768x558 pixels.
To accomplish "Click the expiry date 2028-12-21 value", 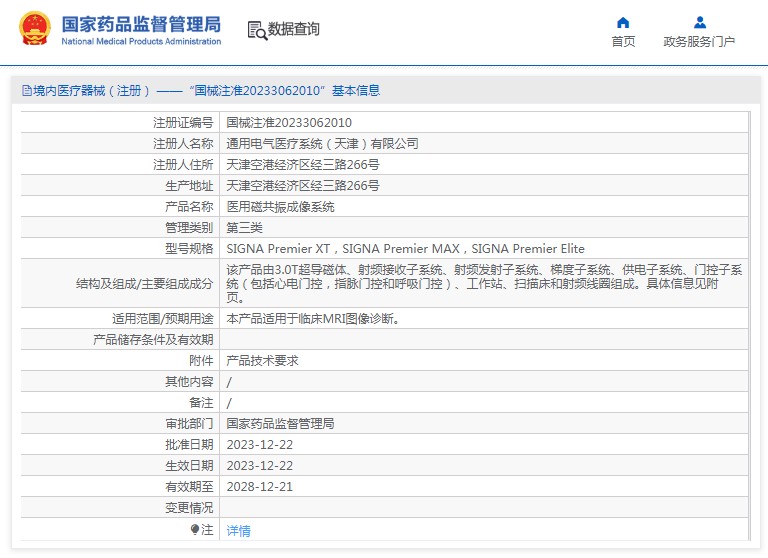I will (260, 487).
